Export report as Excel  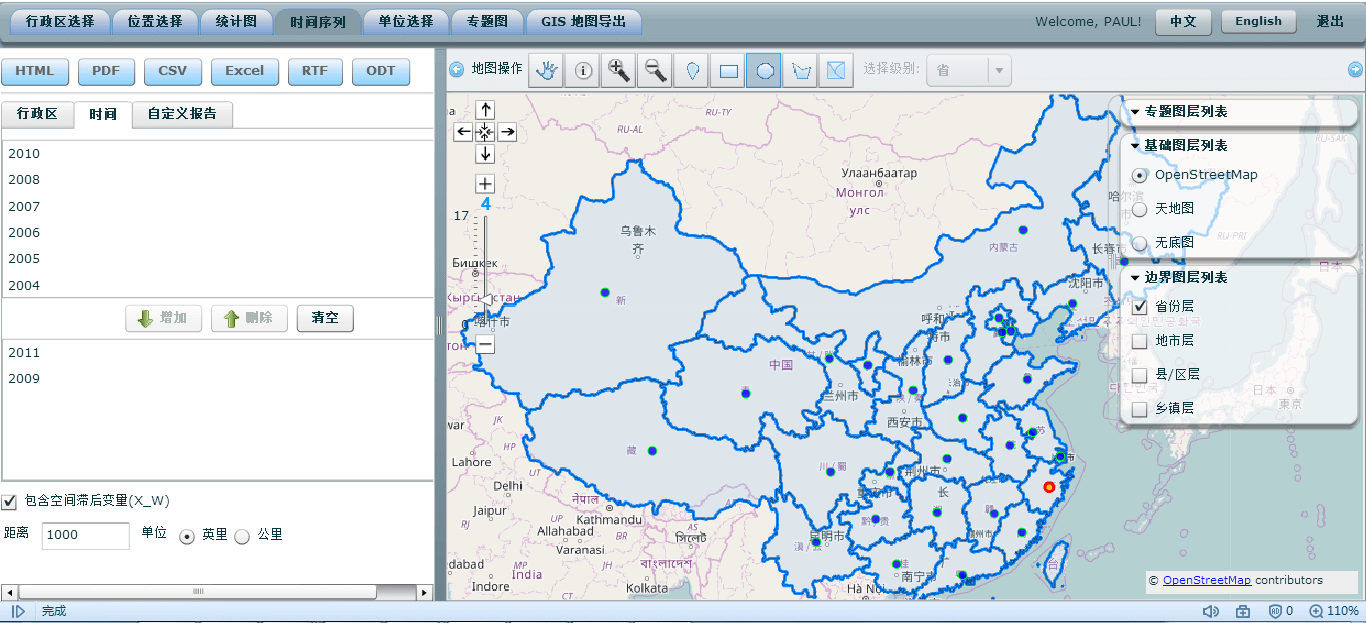coord(245,71)
